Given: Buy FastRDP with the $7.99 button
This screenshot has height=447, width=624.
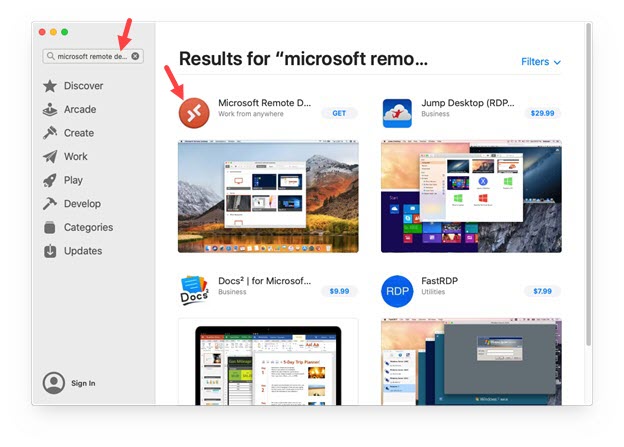Looking at the screenshot, I should click(x=542, y=291).
